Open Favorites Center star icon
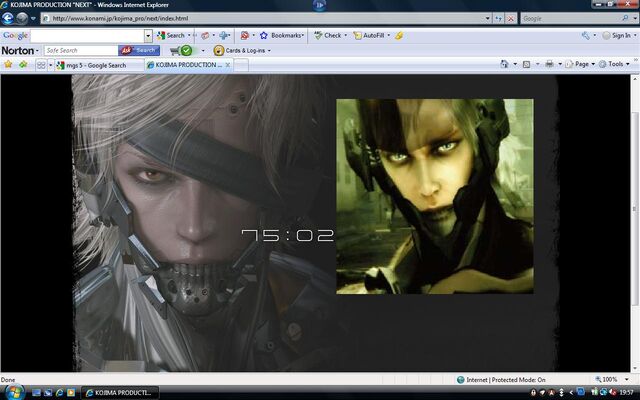Screen dimensions: 640x400 (x=8, y=64)
